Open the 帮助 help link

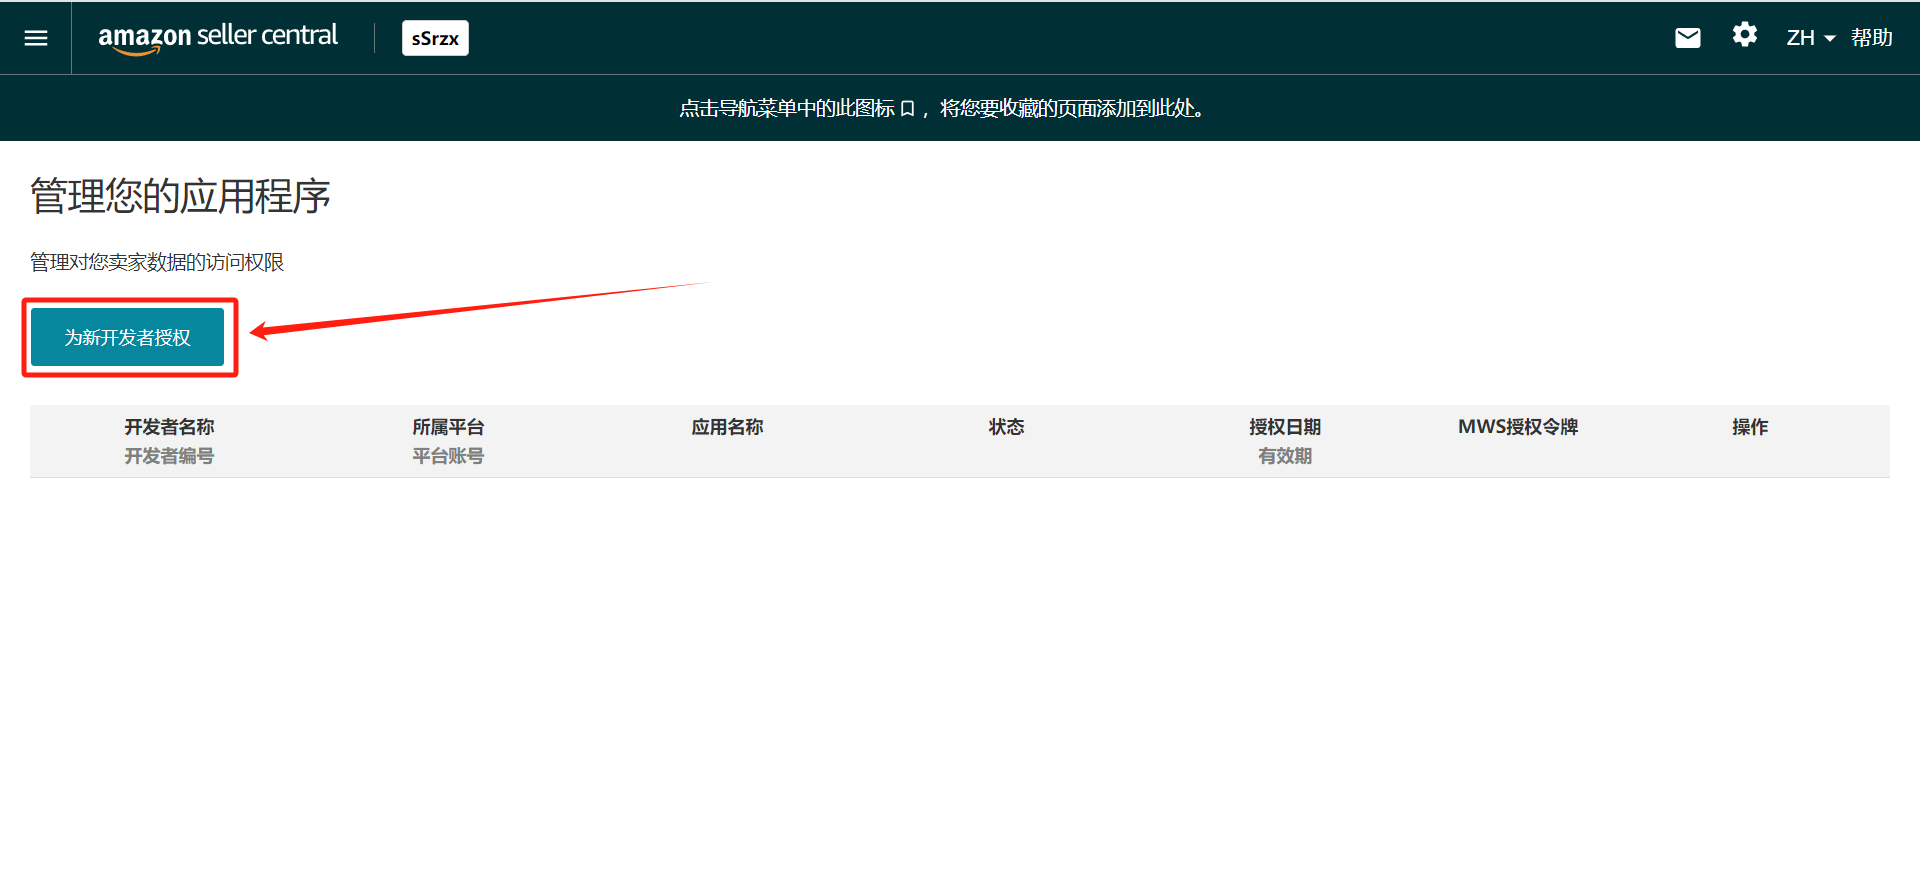click(x=1871, y=38)
